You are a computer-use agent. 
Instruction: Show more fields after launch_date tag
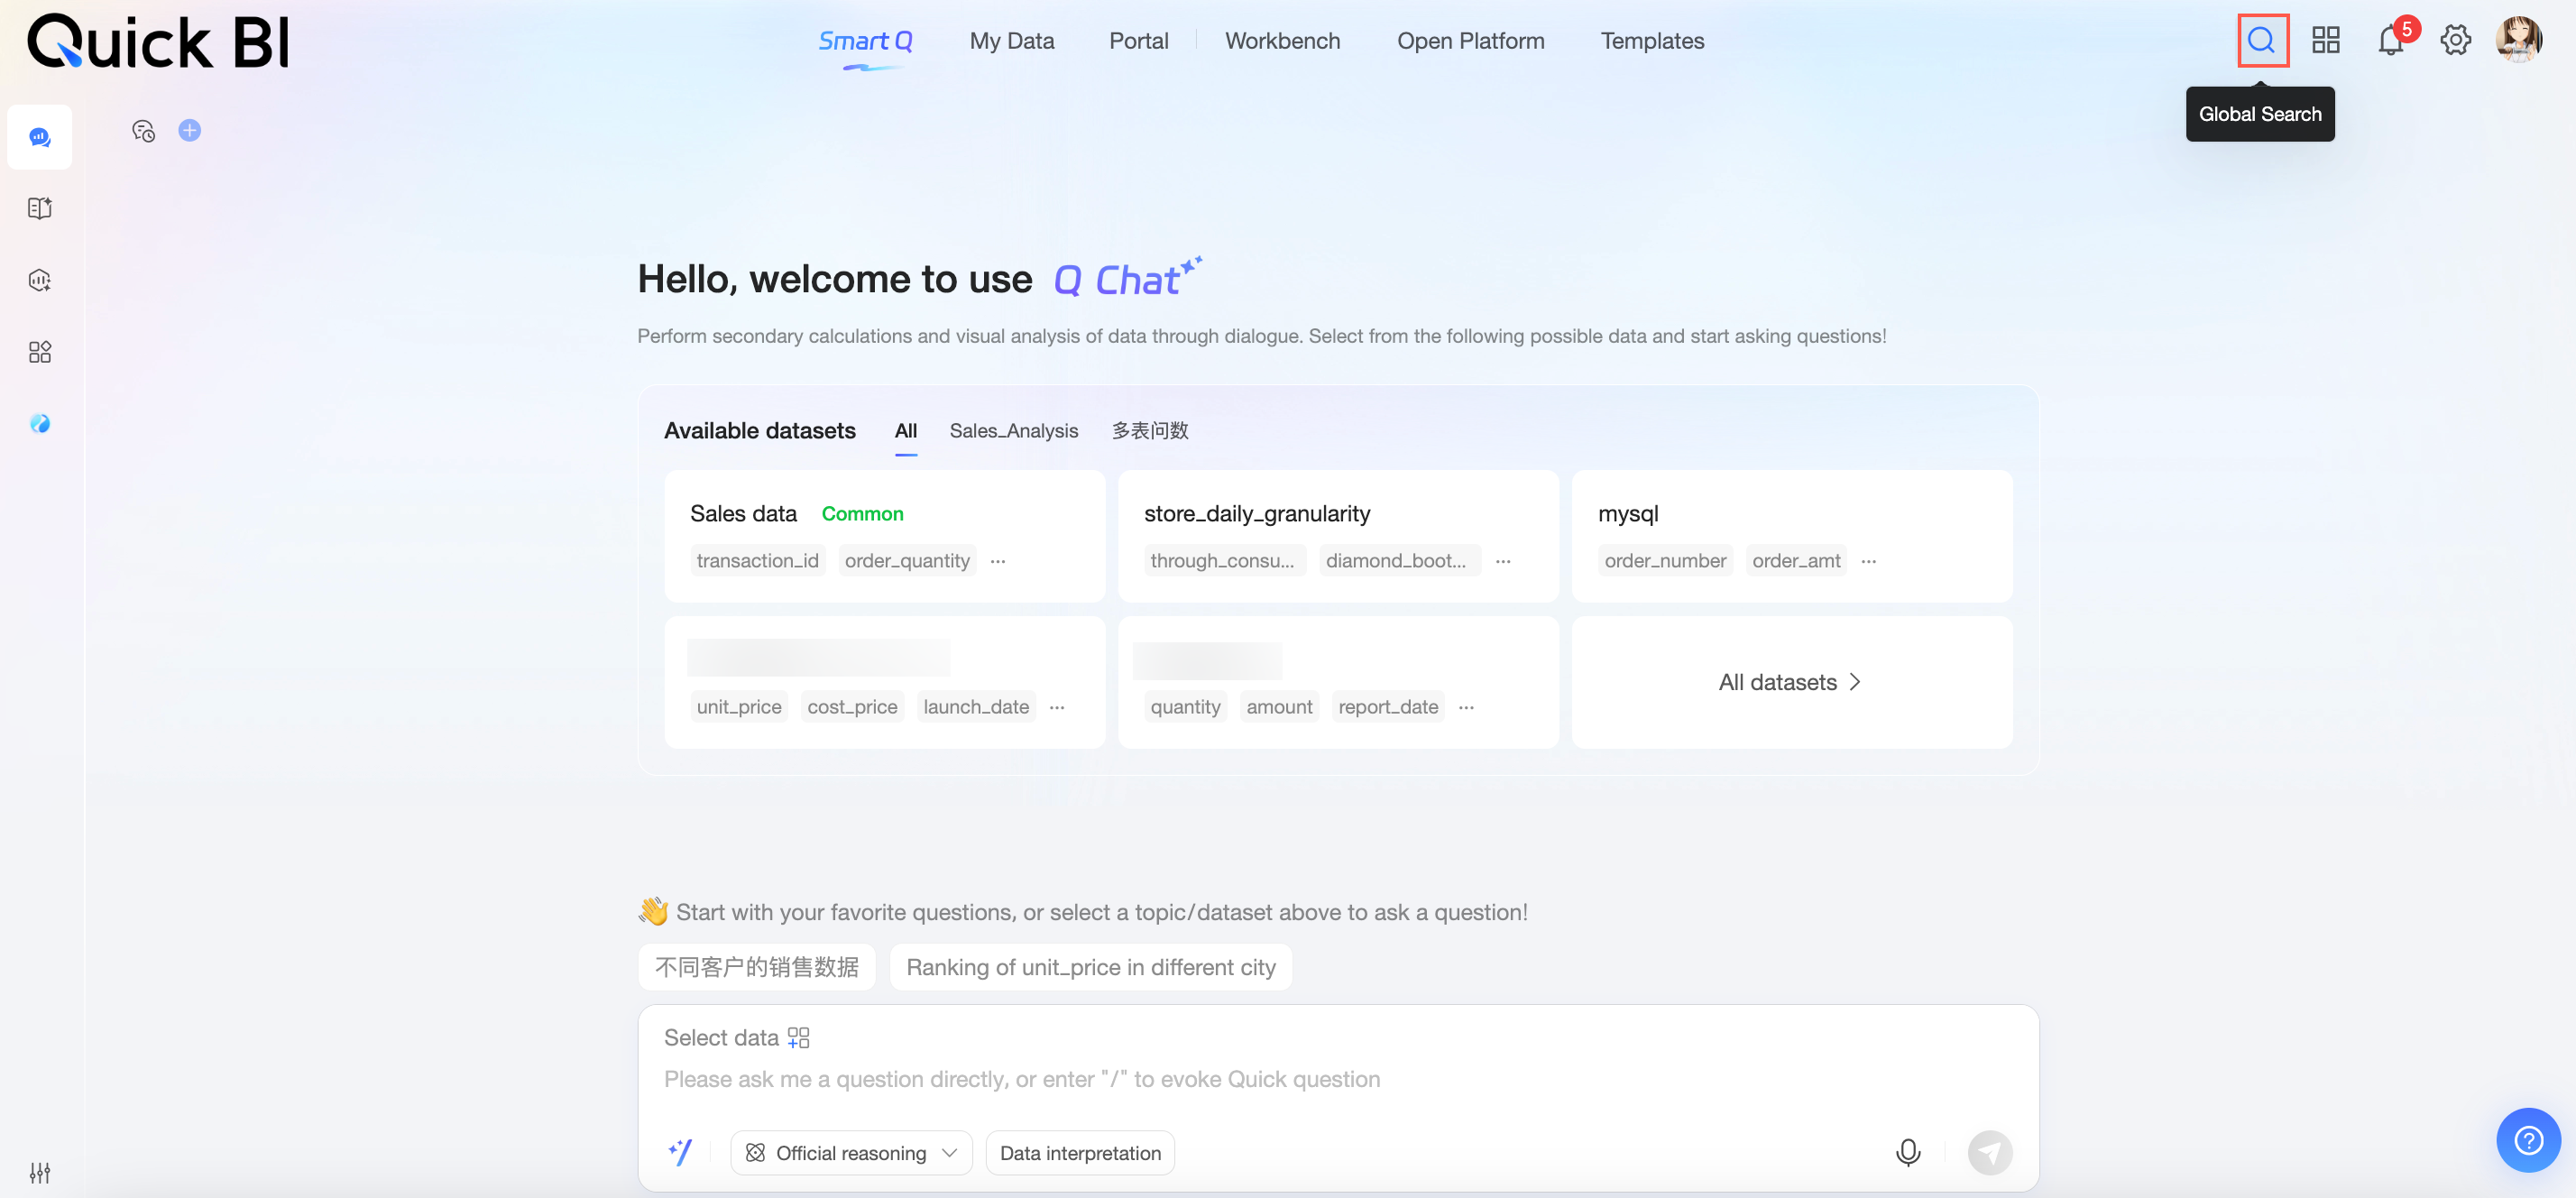[x=1056, y=707]
